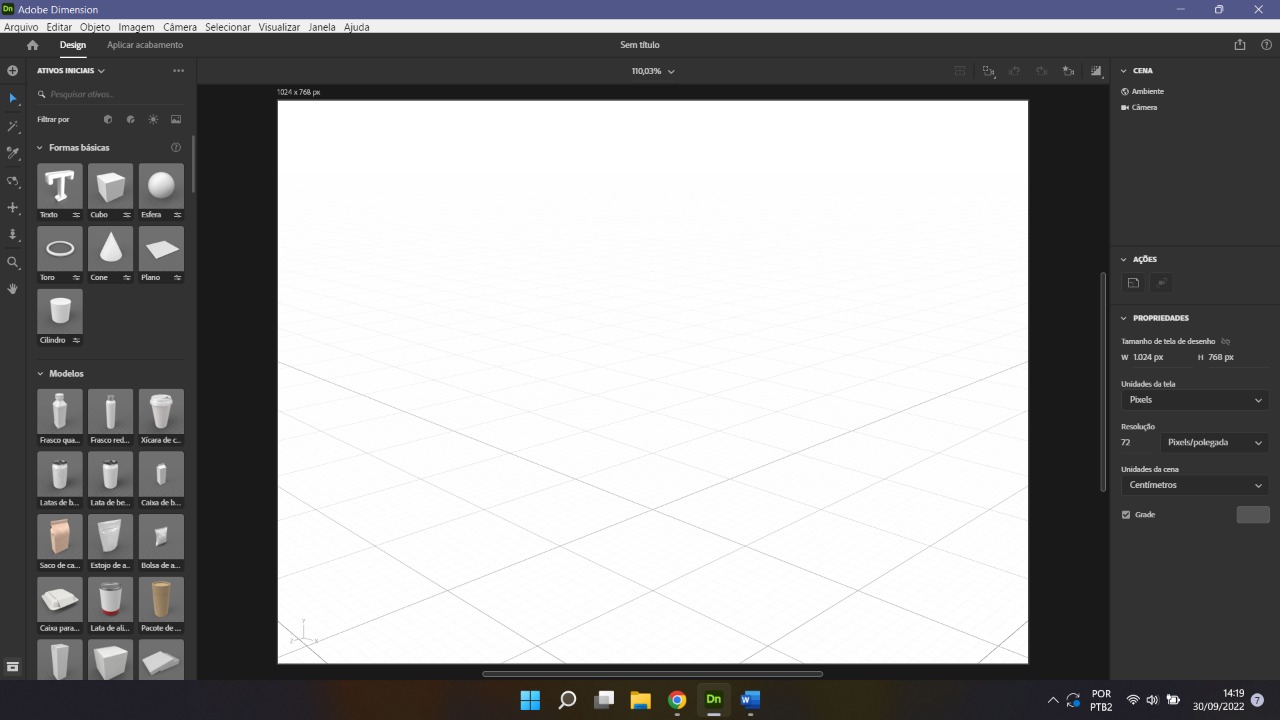Go to the Home screen icon

pos(32,45)
